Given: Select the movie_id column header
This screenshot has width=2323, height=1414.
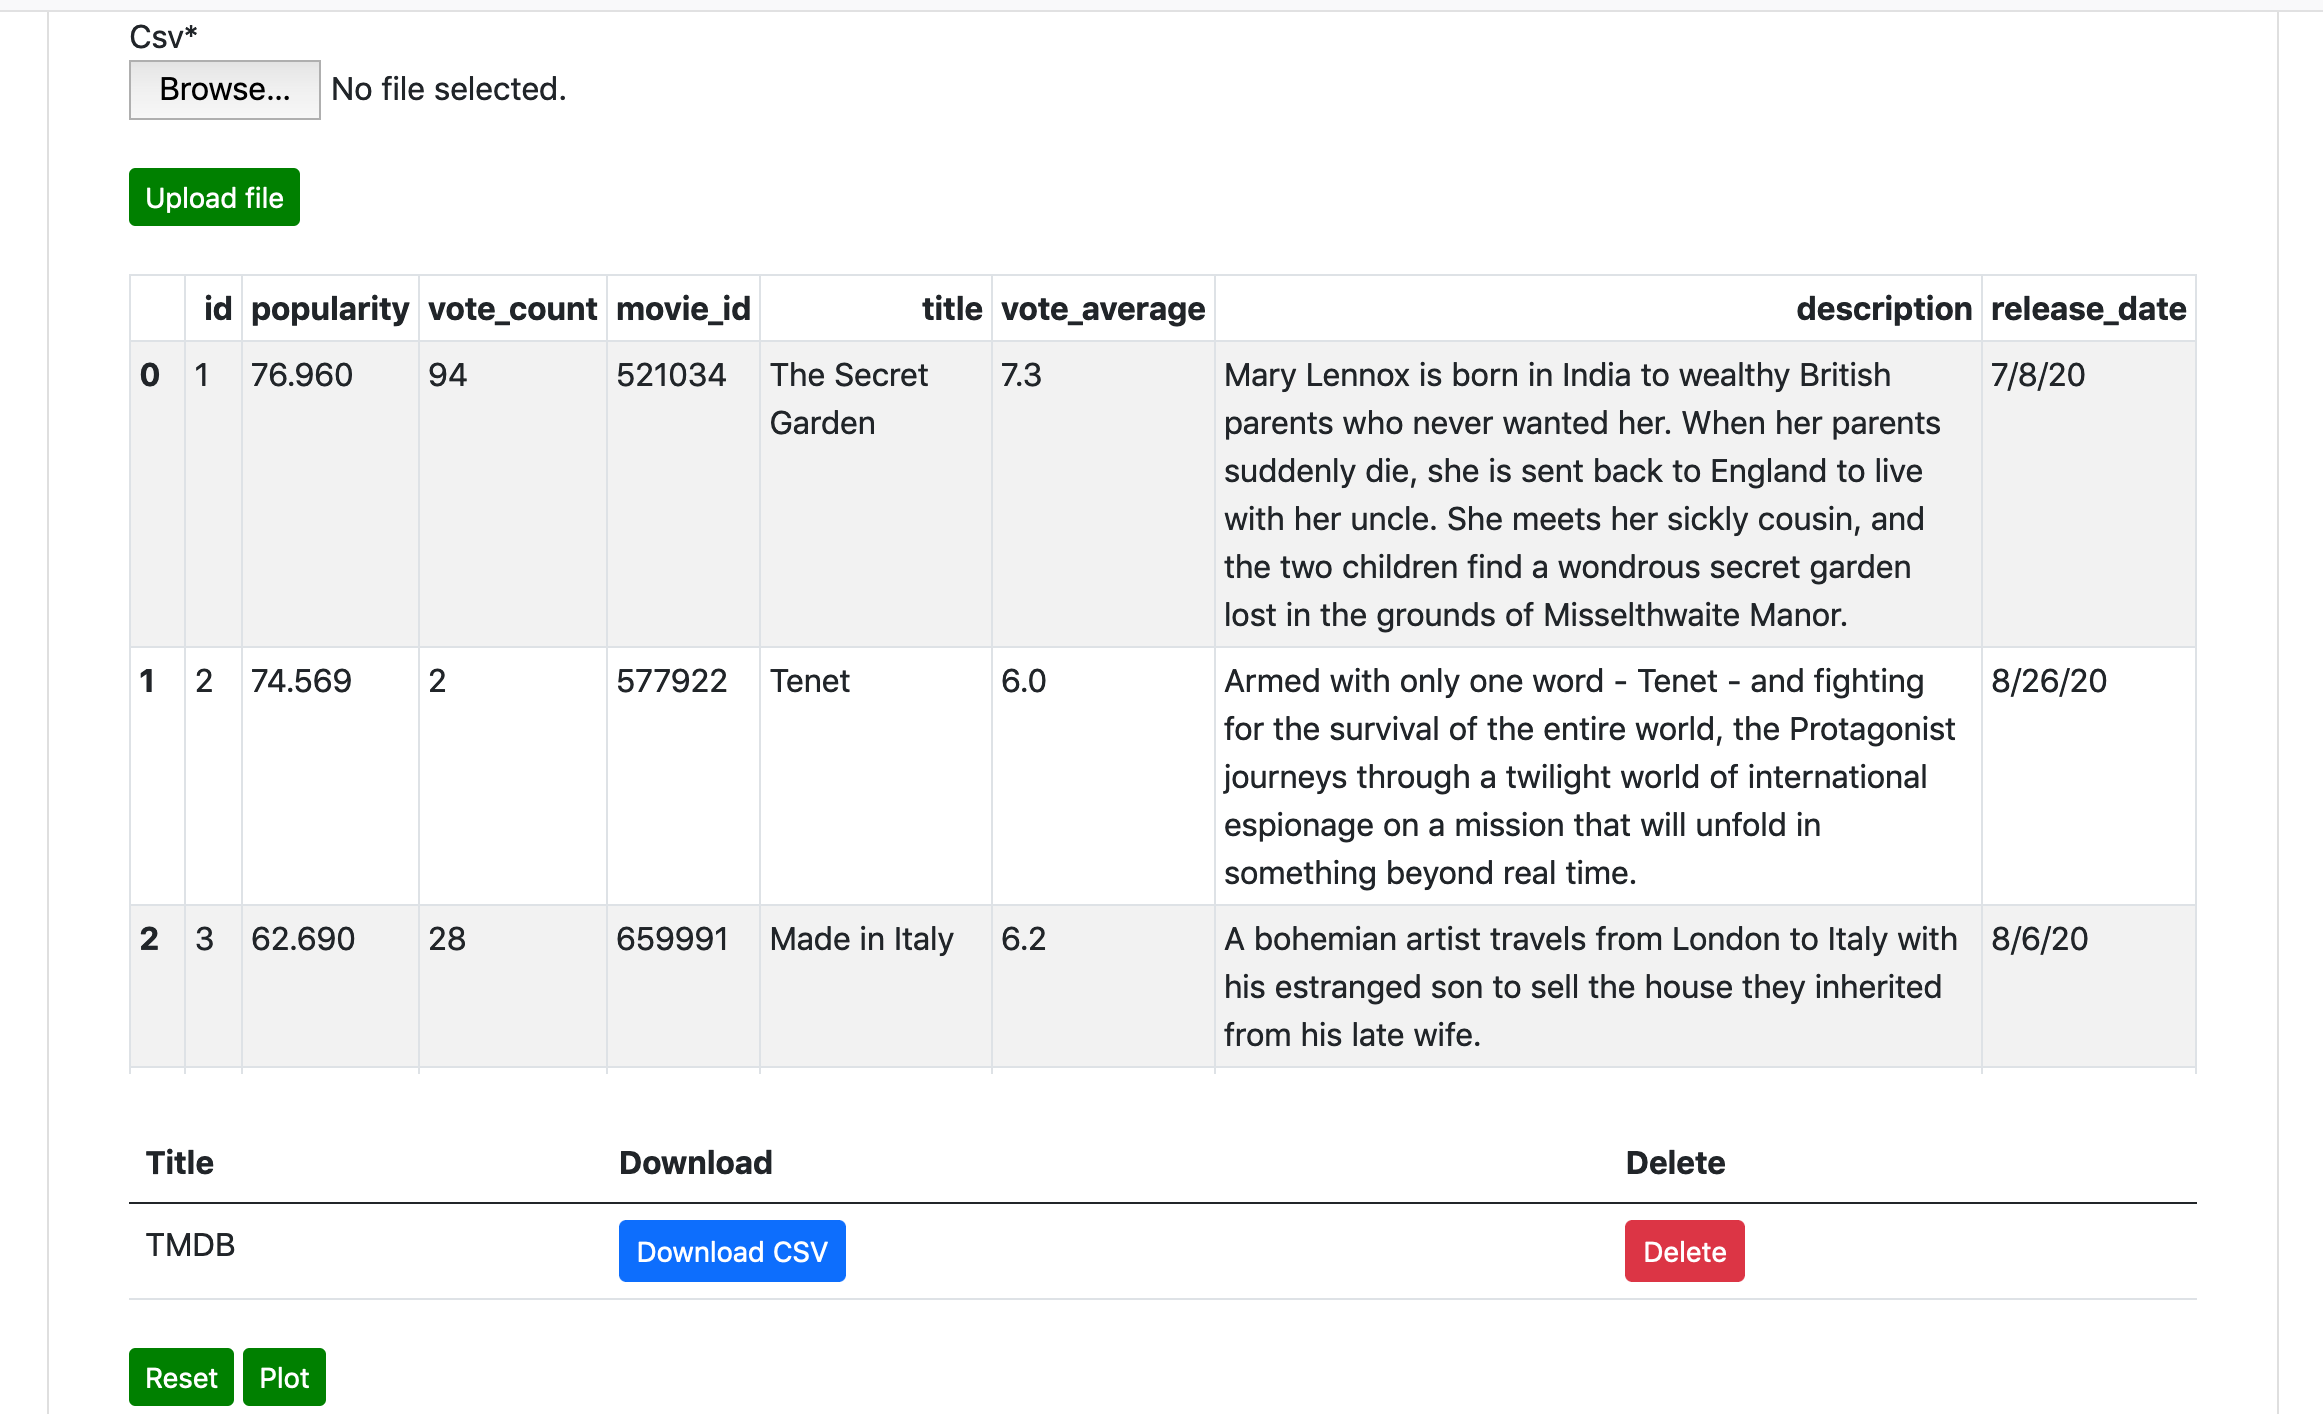Looking at the screenshot, I should (x=682, y=309).
